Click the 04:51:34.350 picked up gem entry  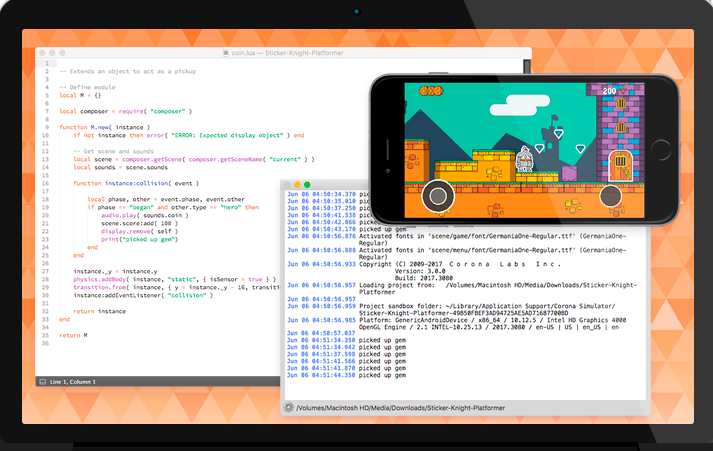click(x=346, y=340)
